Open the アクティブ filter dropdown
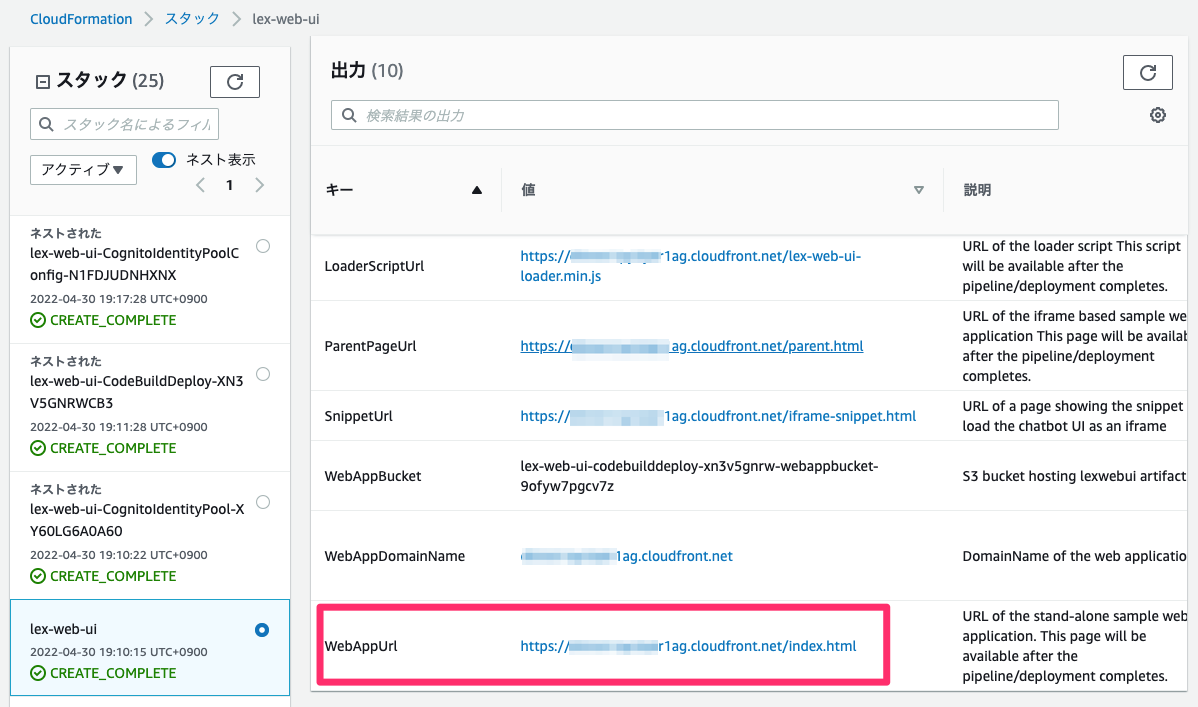This screenshot has height=707, width=1198. [x=83, y=170]
